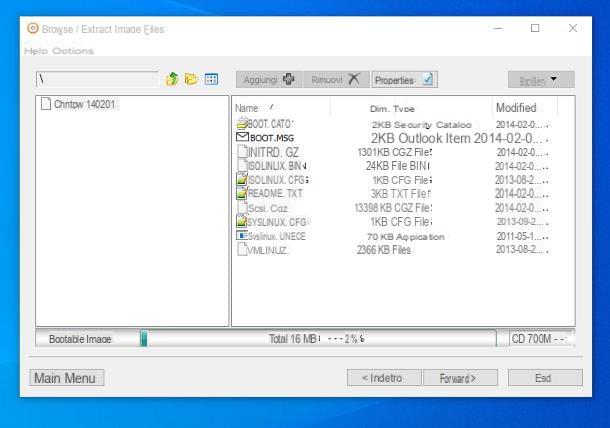Click Bootable Image status label

pos(80,339)
